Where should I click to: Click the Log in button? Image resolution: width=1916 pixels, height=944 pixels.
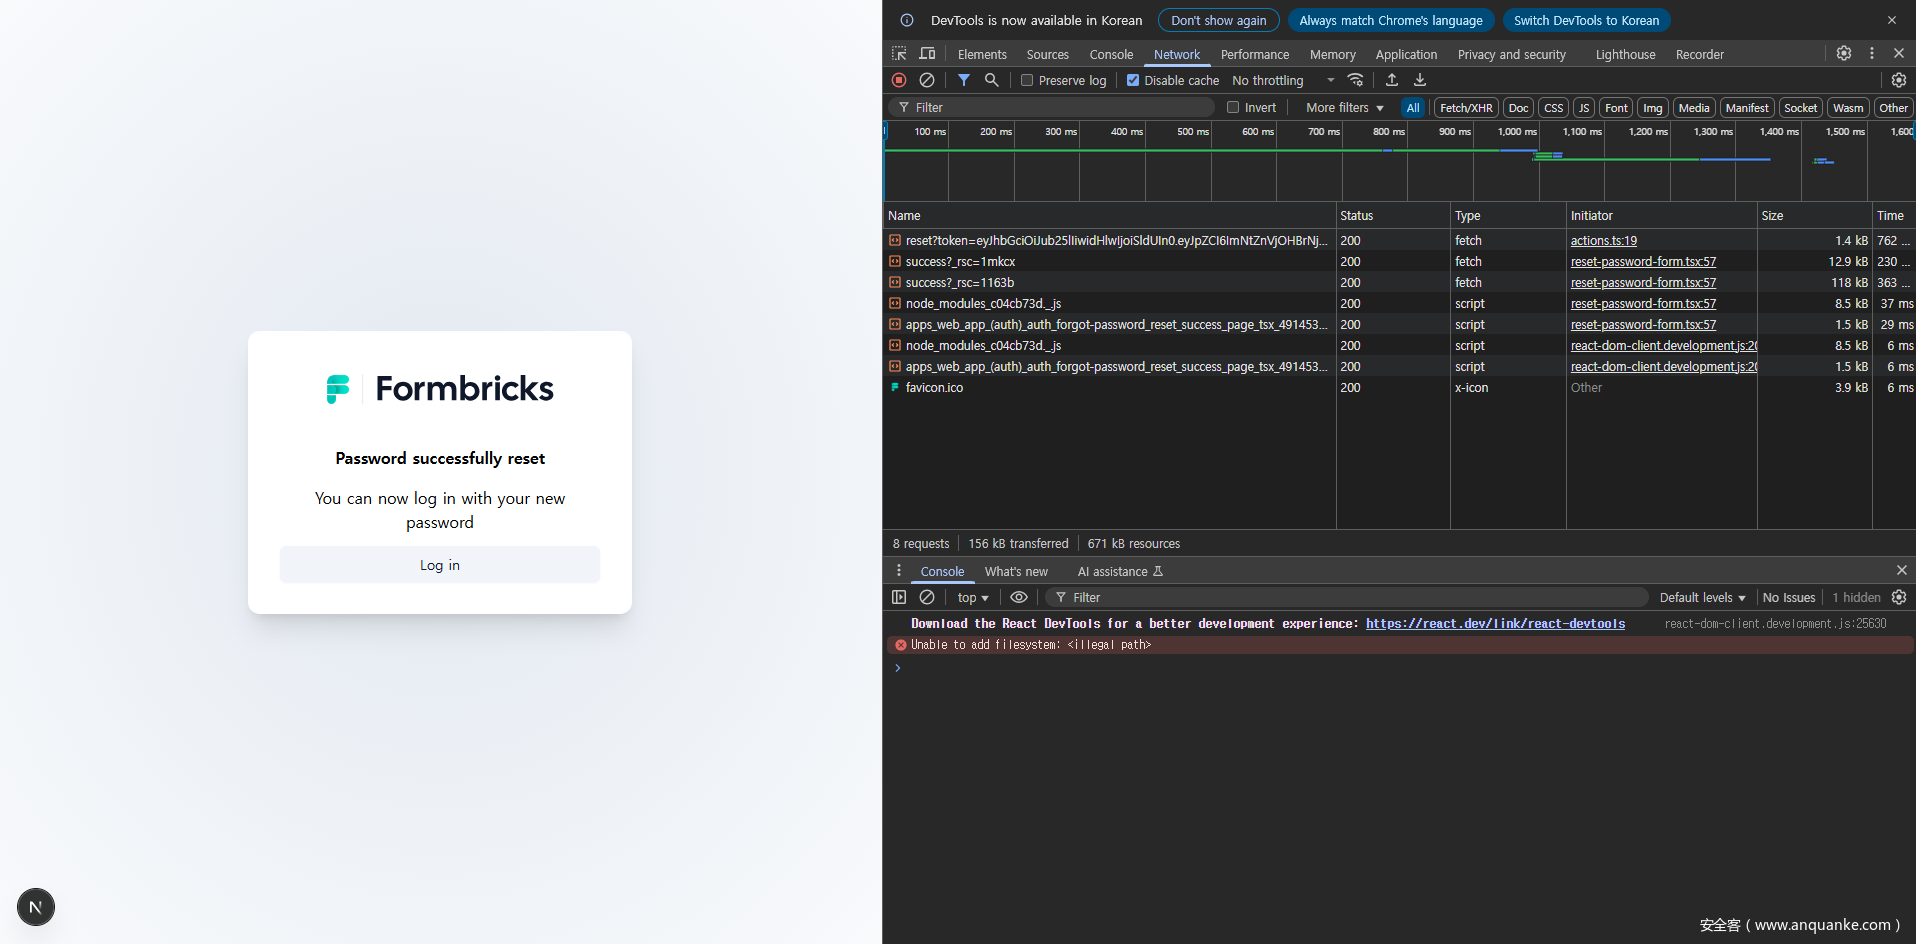[x=440, y=565]
